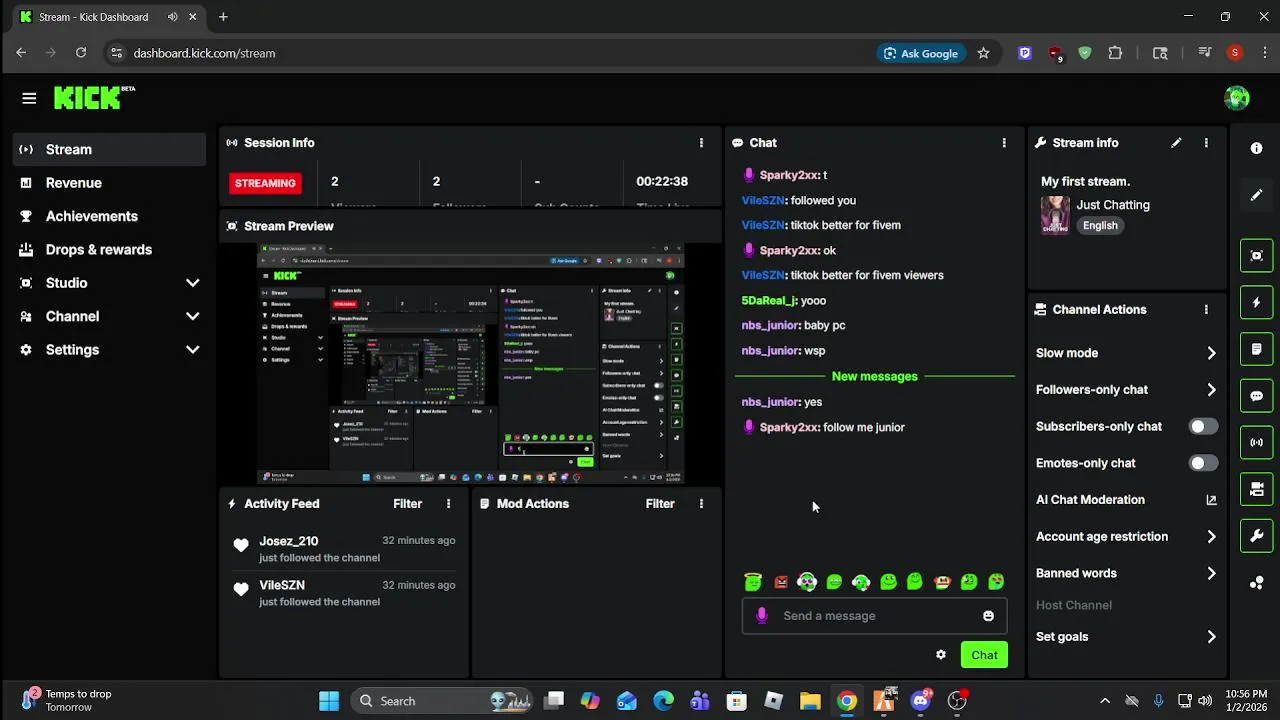Open Chat panel three-dot options

tap(1004, 143)
